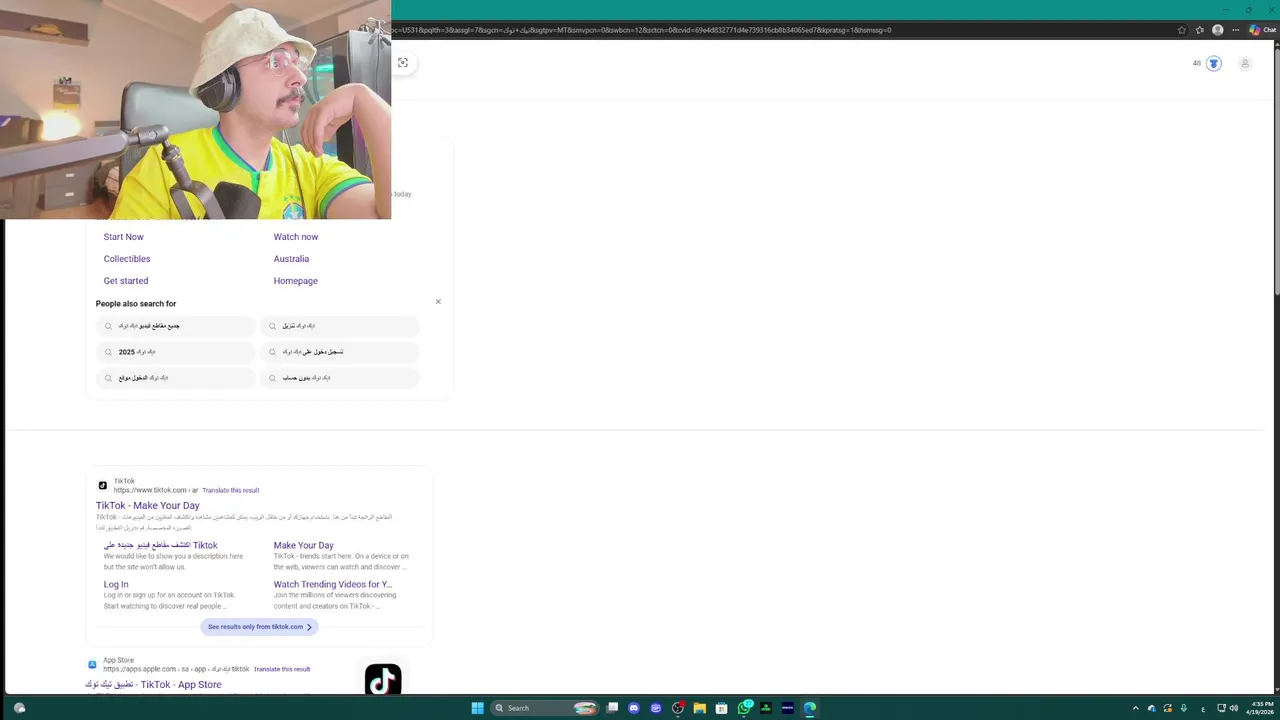This screenshot has width=1280, height=720.
Task: Open Microsoft Rewards medal icon
Action: tap(1214, 64)
